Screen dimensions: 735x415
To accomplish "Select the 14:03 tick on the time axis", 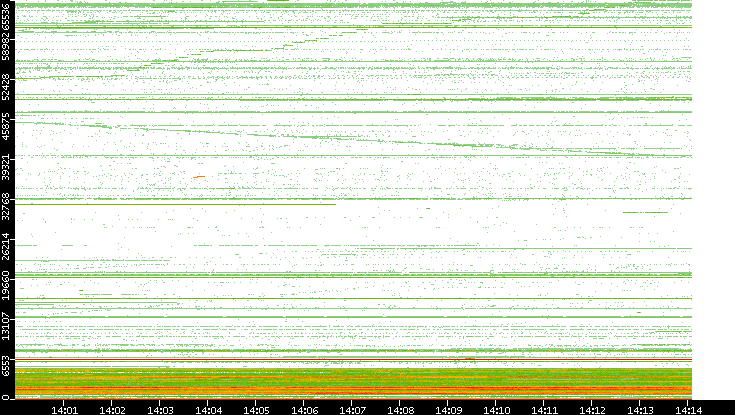I will tap(161, 408).
